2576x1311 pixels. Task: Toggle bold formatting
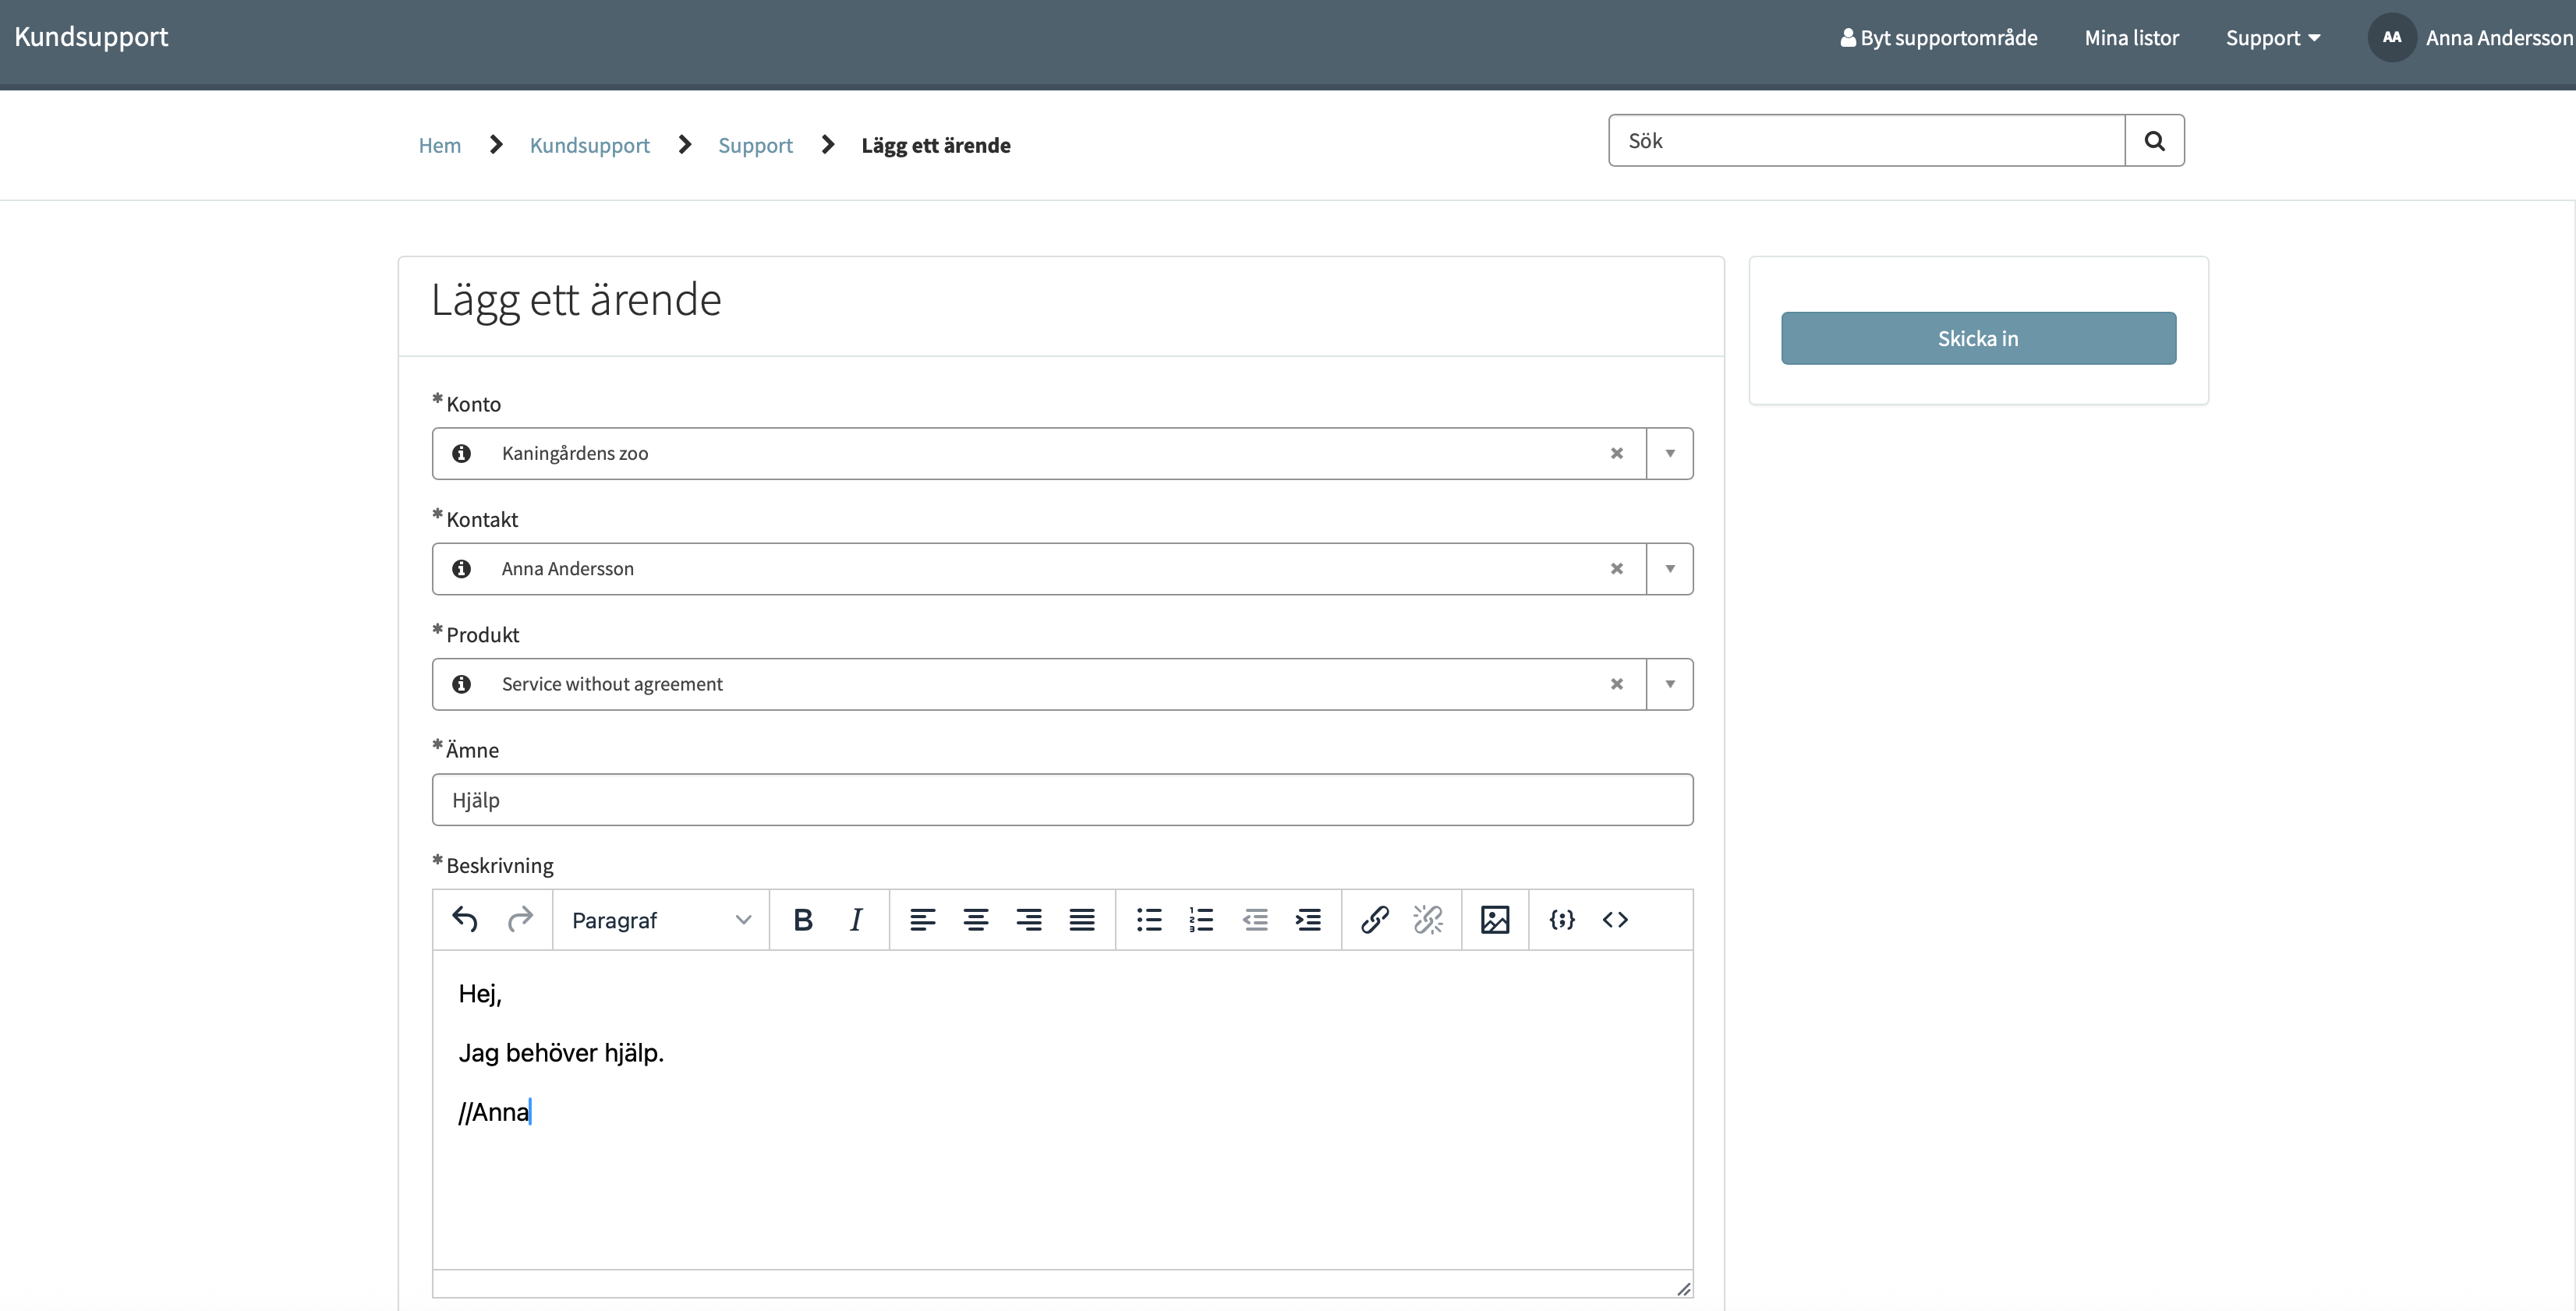pos(803,919)
